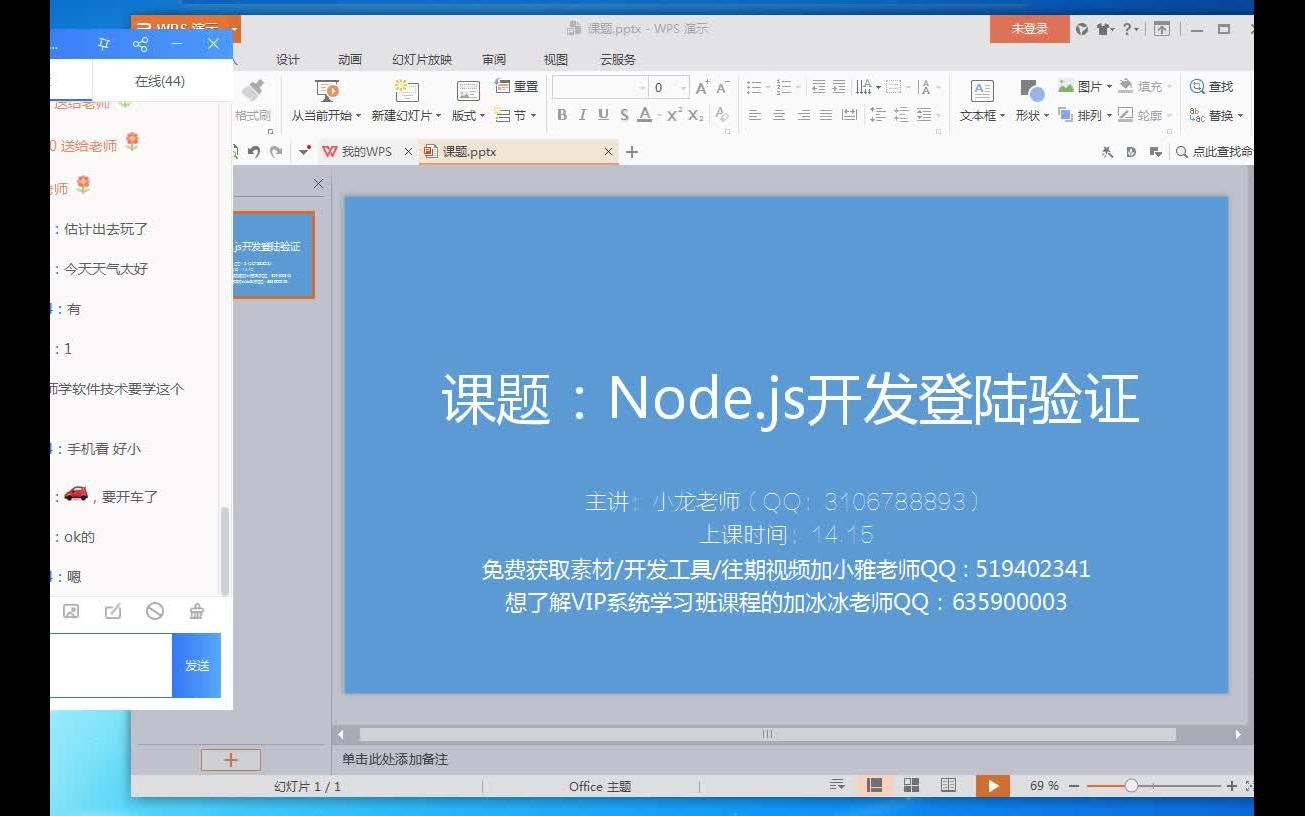The image size is (1305, 816).
Task: Toggle underline formatting
Action: pyautogui.click(x=603, y=115)
